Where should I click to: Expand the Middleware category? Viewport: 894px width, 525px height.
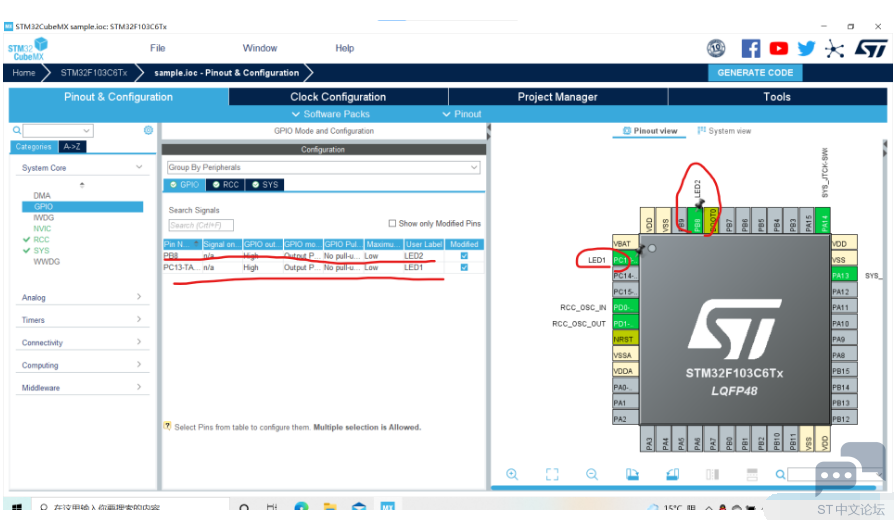[x=139, y=387]
